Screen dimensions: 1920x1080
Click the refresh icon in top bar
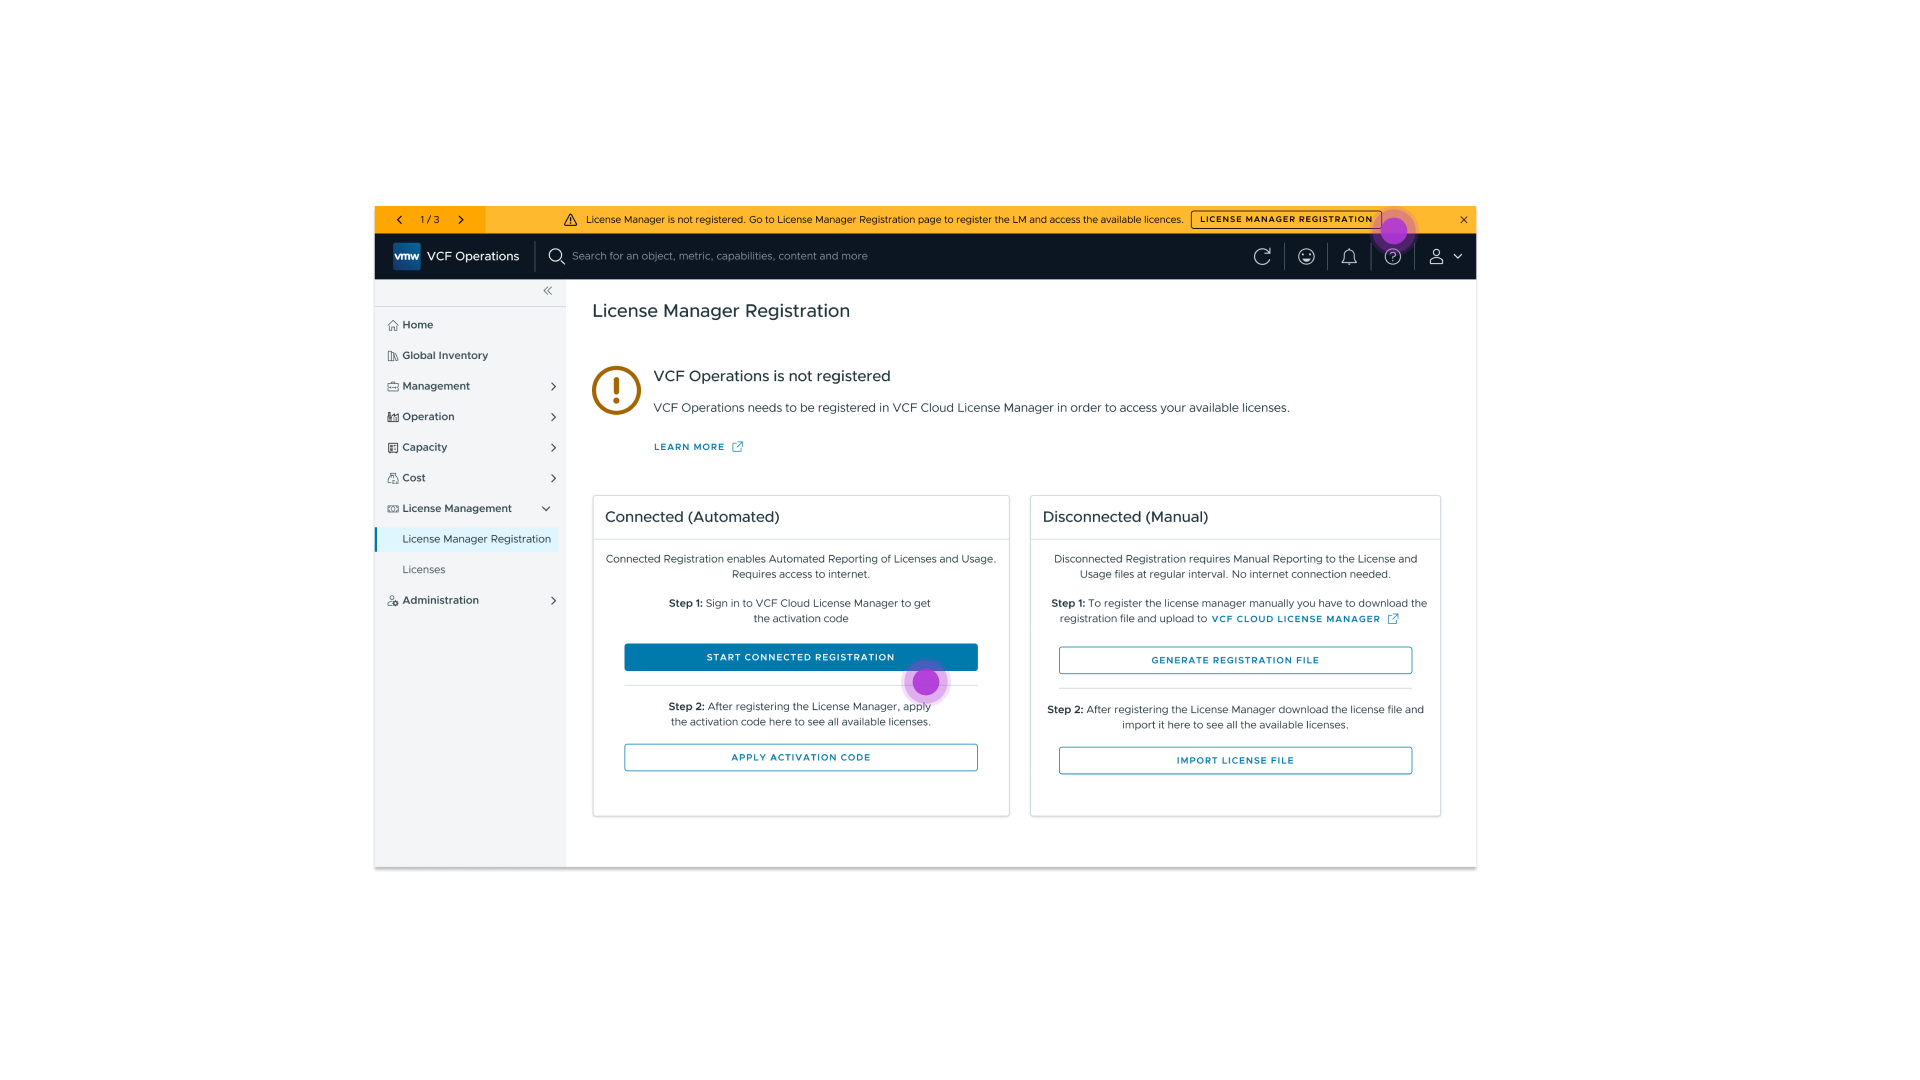point(1262,257)
